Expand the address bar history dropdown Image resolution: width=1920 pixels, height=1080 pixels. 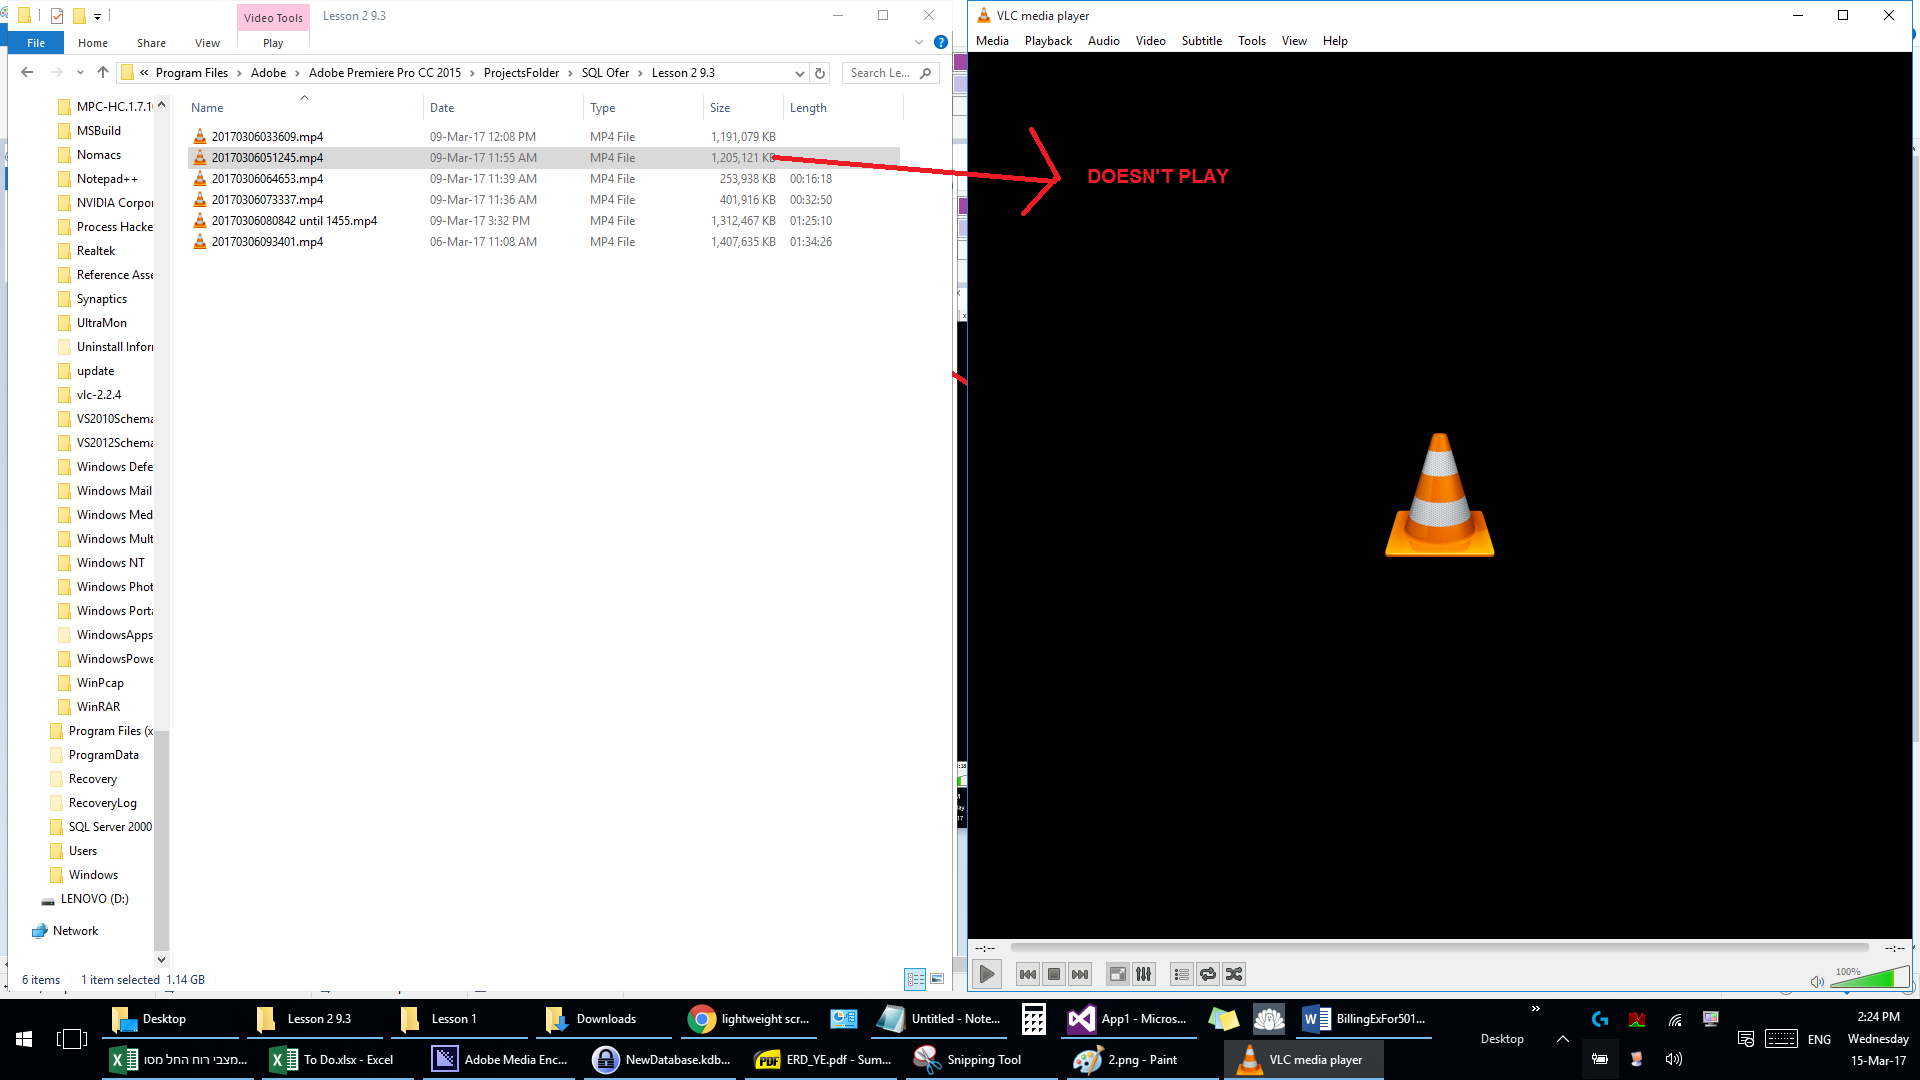(x=799, y=73)
